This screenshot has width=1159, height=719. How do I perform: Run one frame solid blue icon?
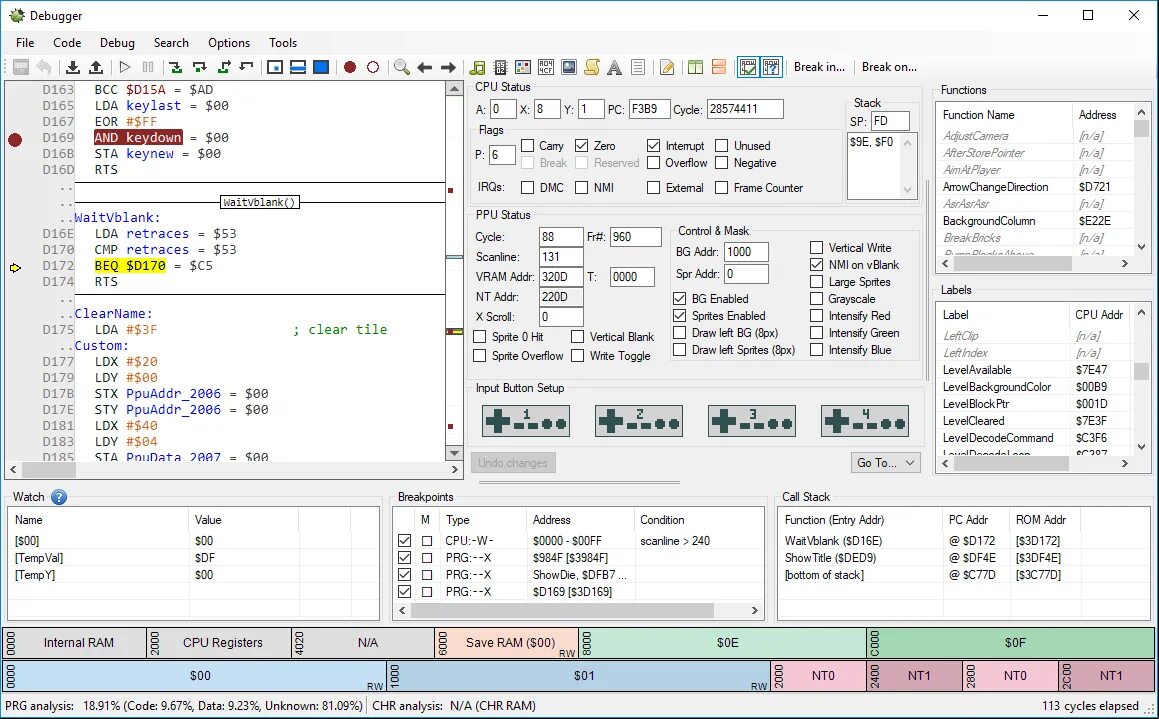tap(322, 67)
